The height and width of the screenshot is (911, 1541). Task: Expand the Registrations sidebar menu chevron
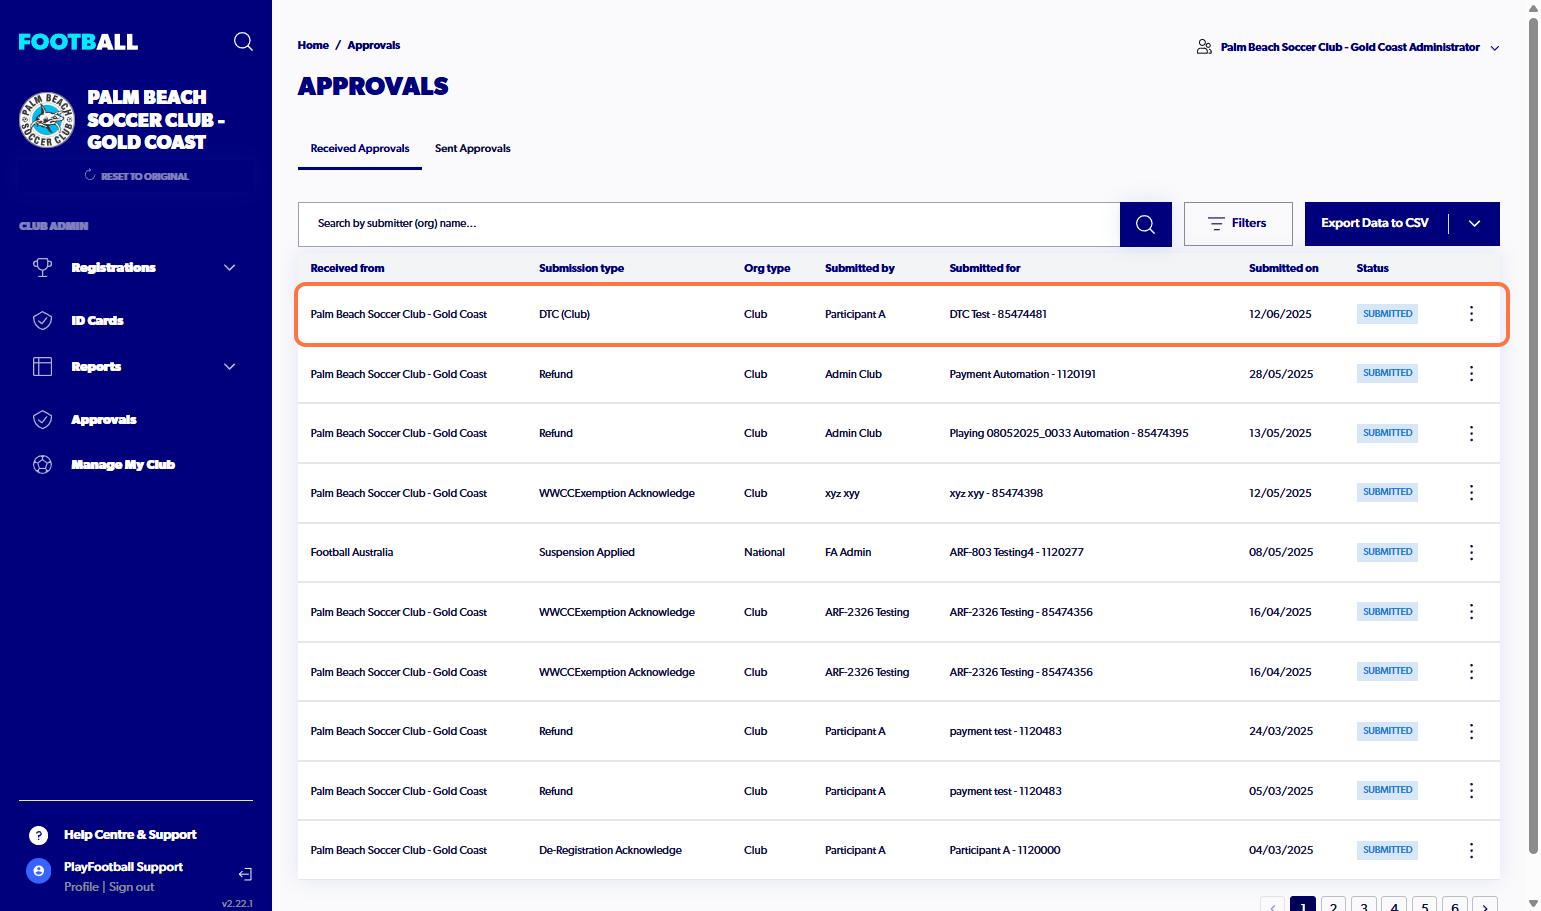229,267
